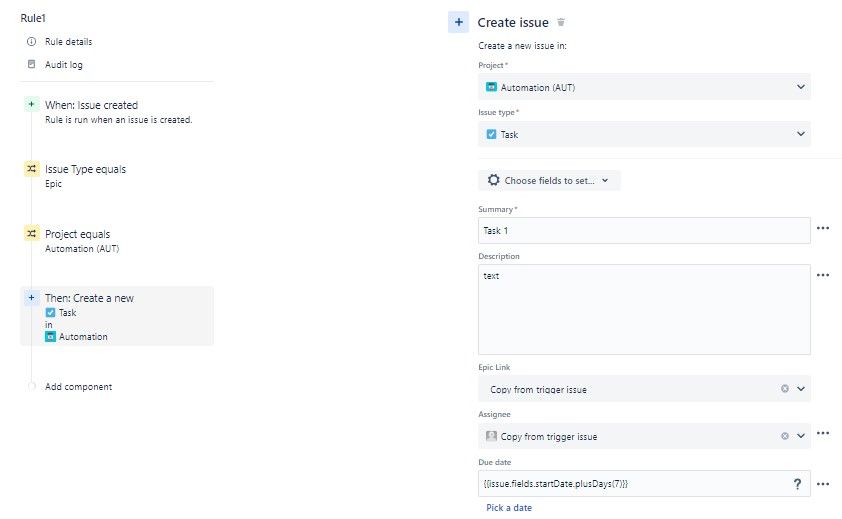Click the Audit log document icon
This screenshot has width=842, height=519.
(32, 64)
